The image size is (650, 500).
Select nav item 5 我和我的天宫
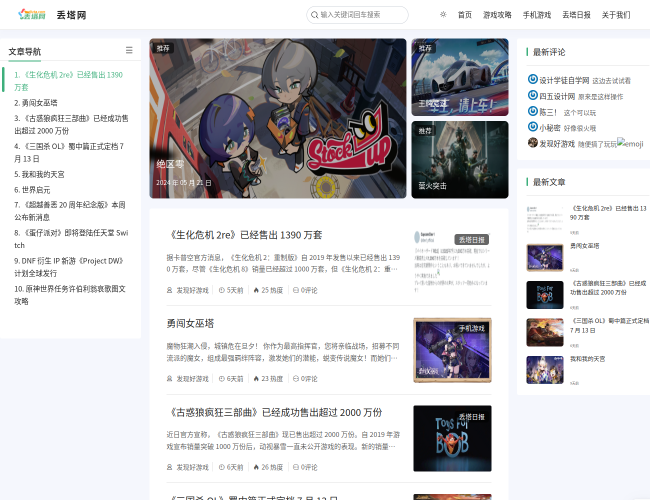click(39, 174)
